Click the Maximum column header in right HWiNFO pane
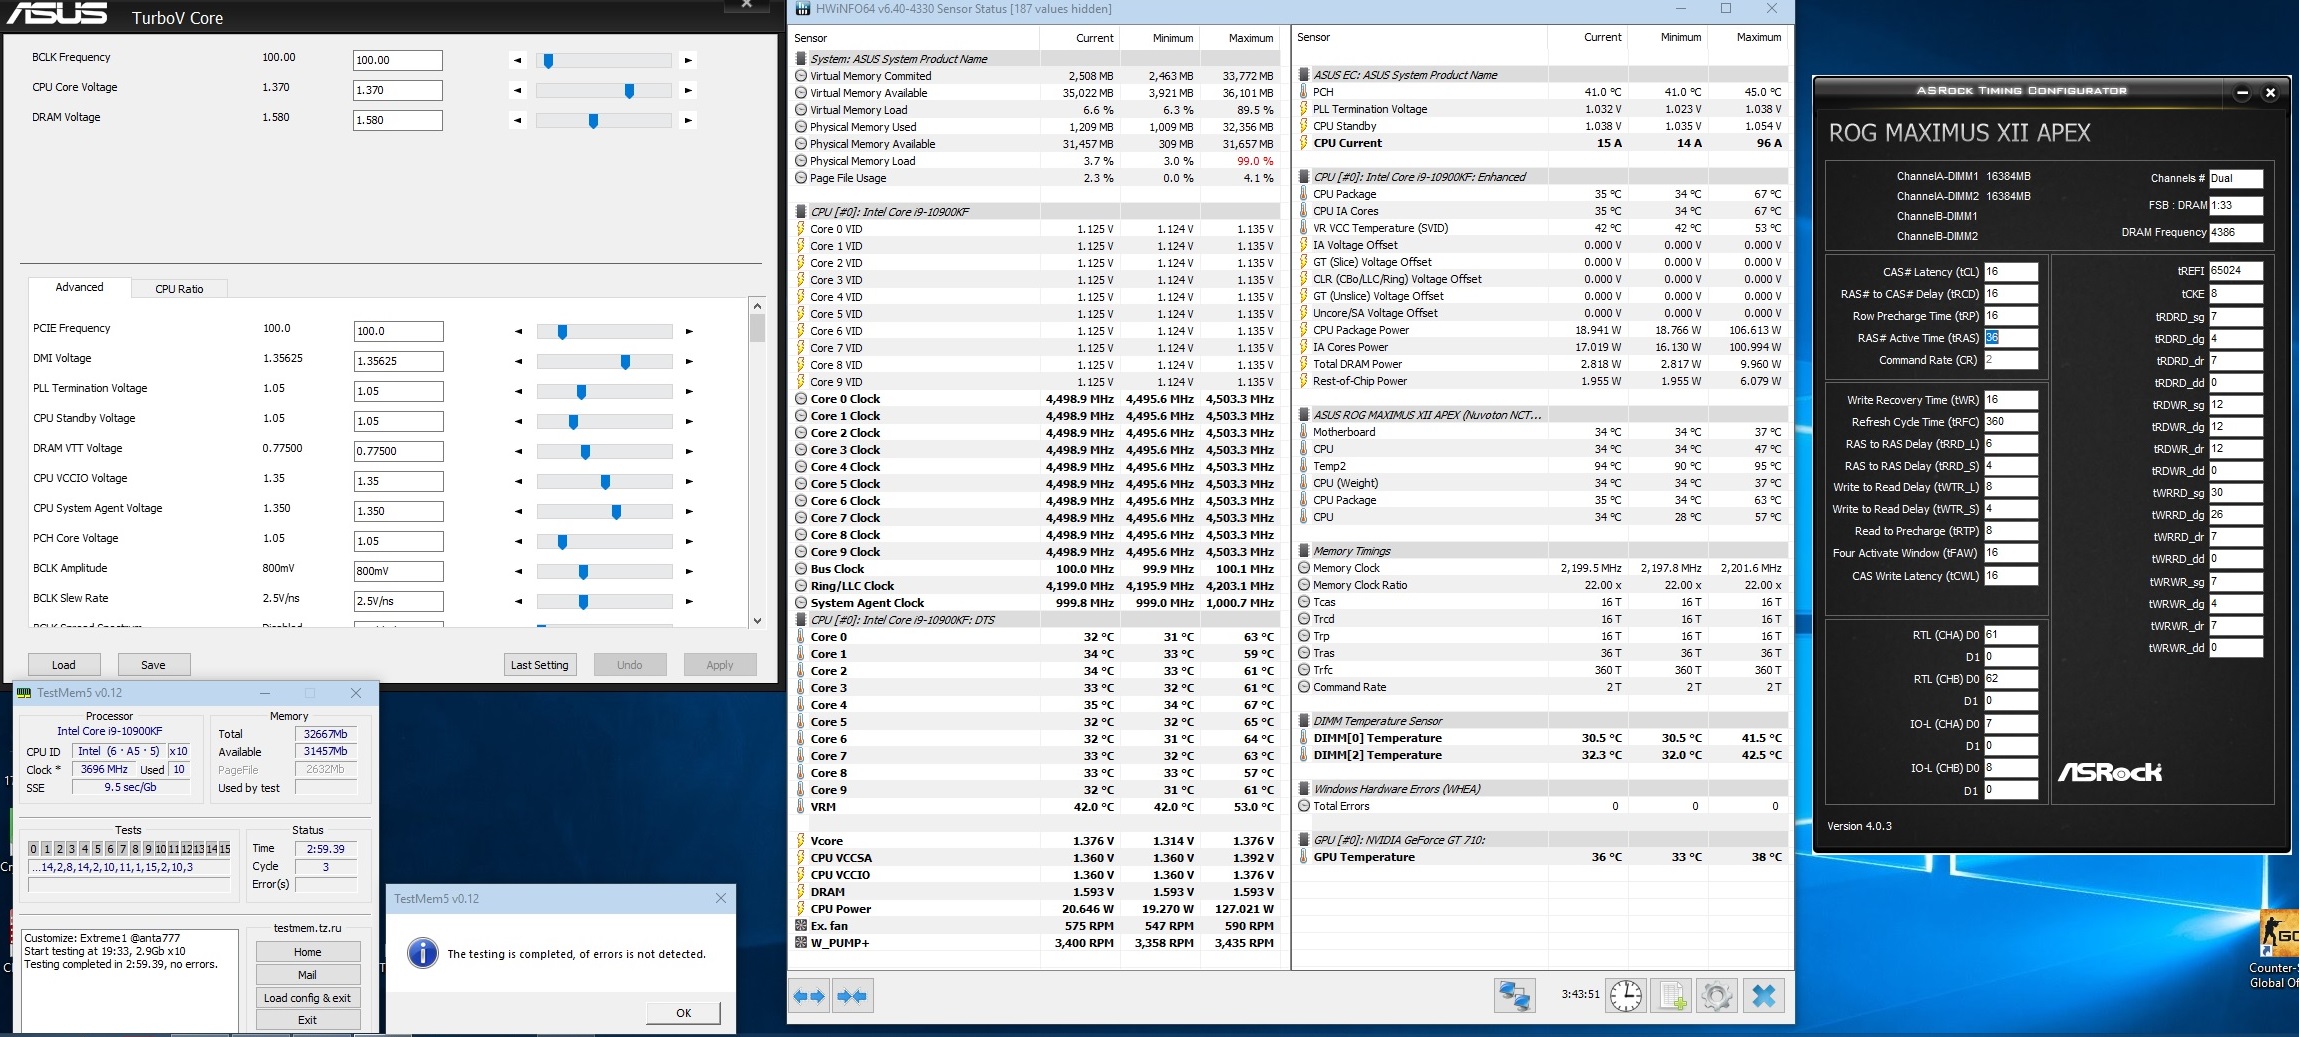Screen dimensions: 2299x1037 1758,37
